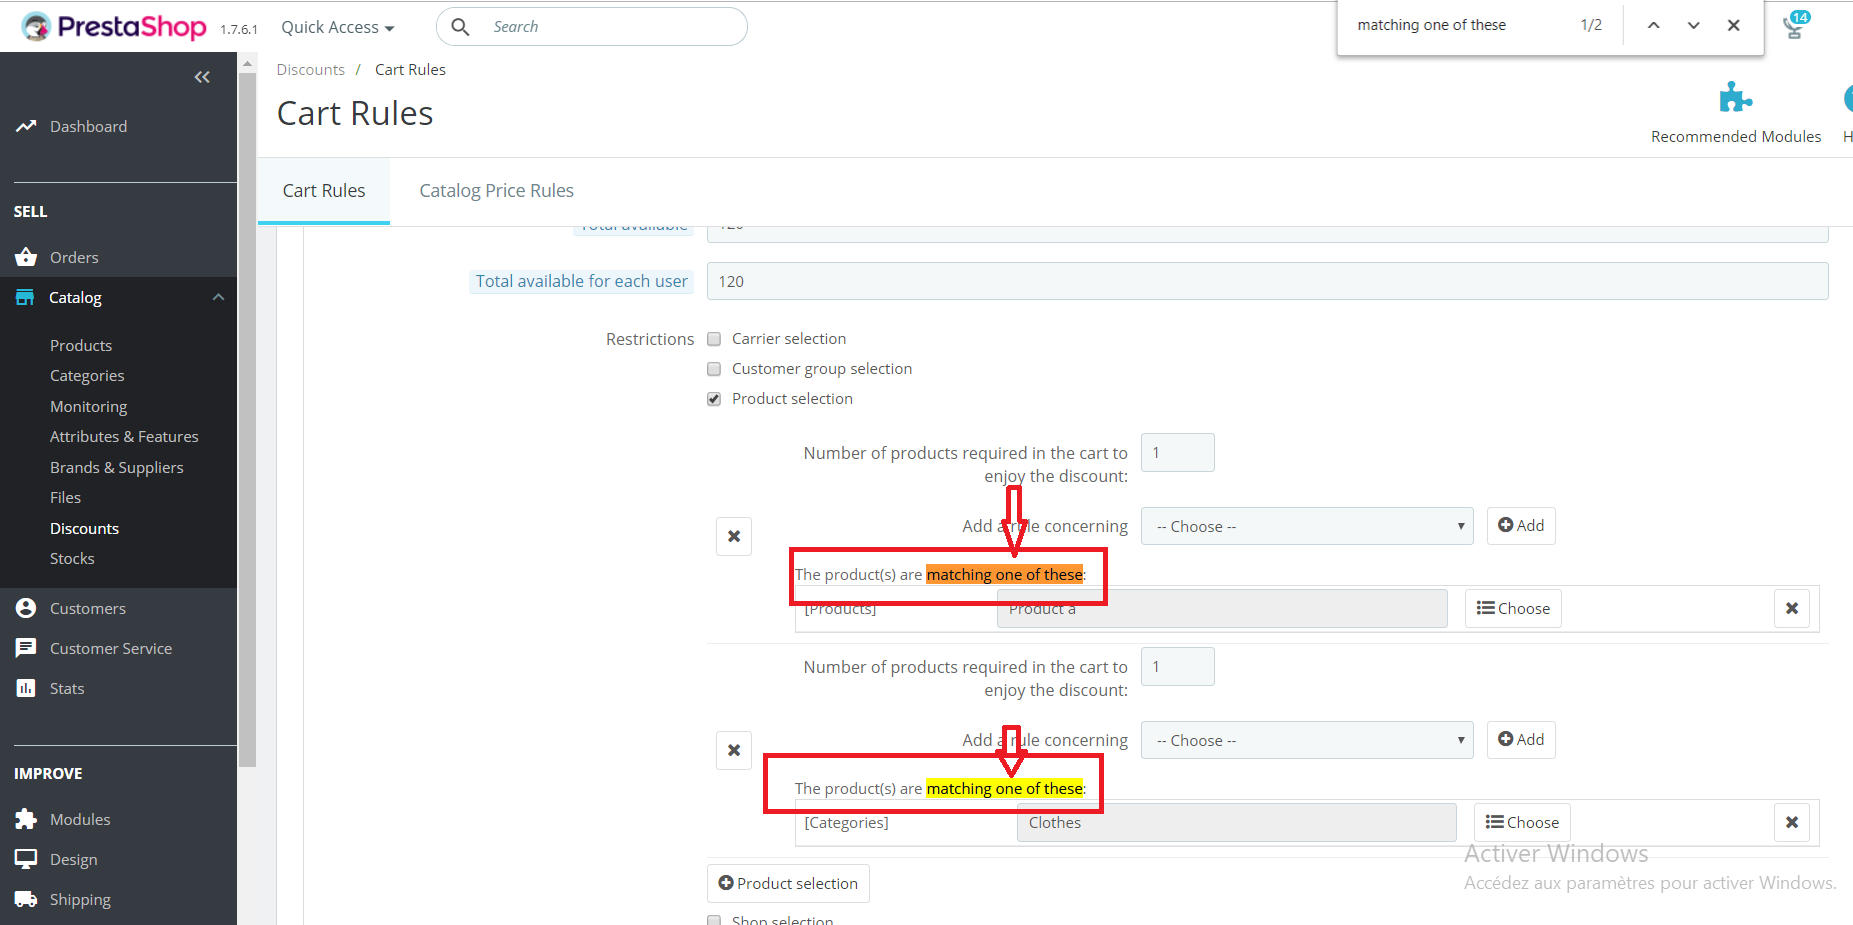Viewport: 1853px width, 925px height.
Task: Open the Modules section
Action: tap(79, 819)
